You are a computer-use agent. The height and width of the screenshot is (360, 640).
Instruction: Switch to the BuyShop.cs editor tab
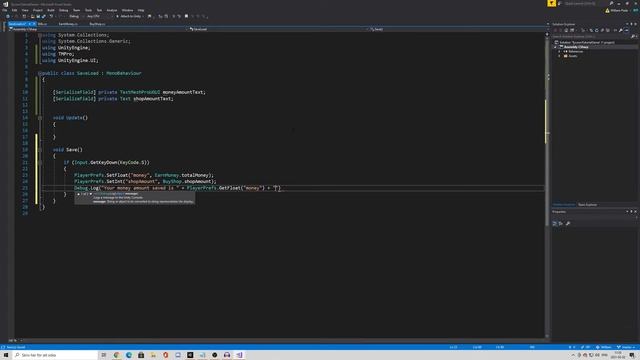coord(97,24)
